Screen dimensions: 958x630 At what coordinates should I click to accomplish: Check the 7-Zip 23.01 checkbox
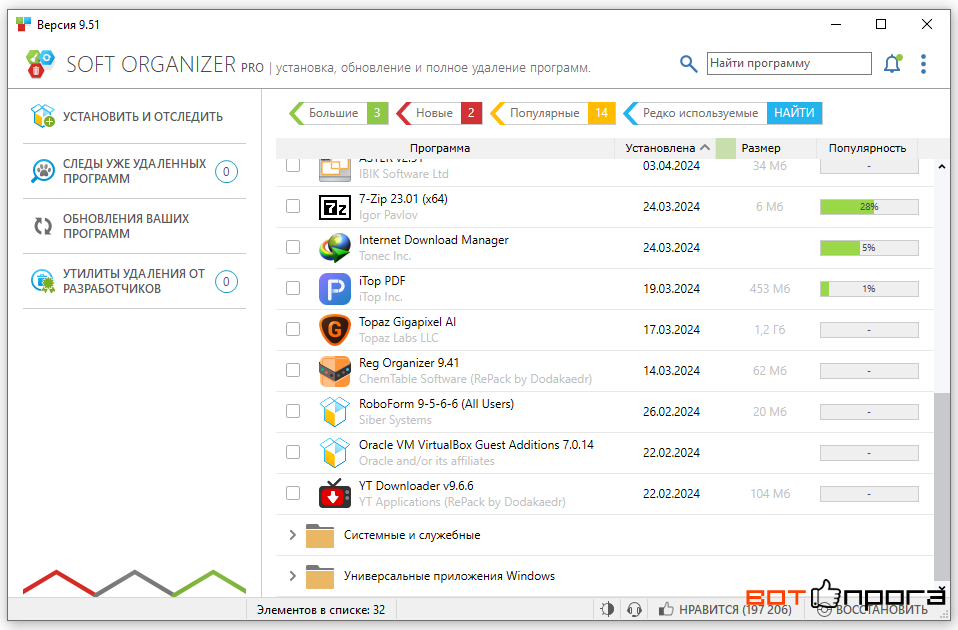(x=293, y=206)
